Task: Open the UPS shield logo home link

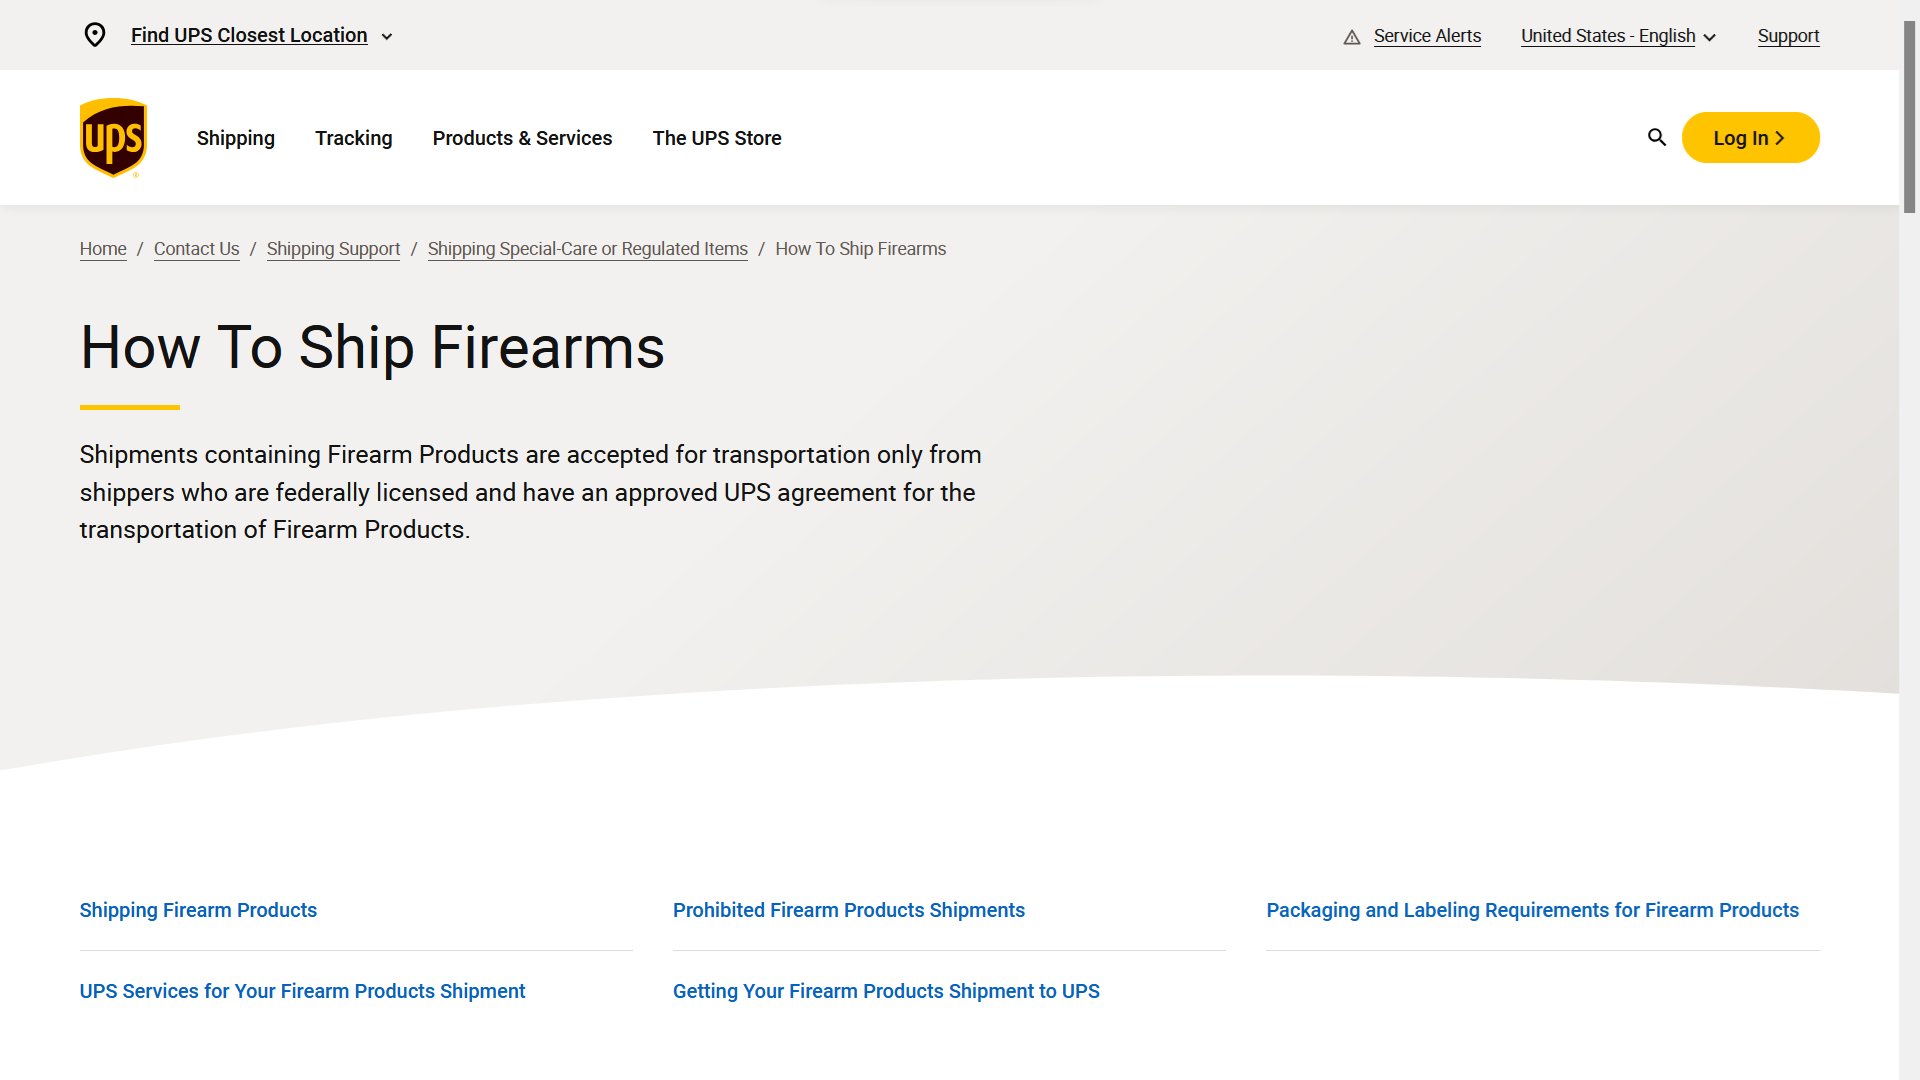Action: tap(113, 138)
